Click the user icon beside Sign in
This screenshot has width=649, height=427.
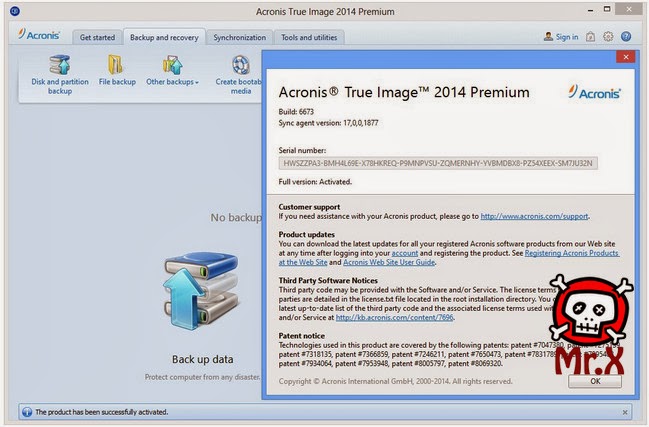(548, 36)
